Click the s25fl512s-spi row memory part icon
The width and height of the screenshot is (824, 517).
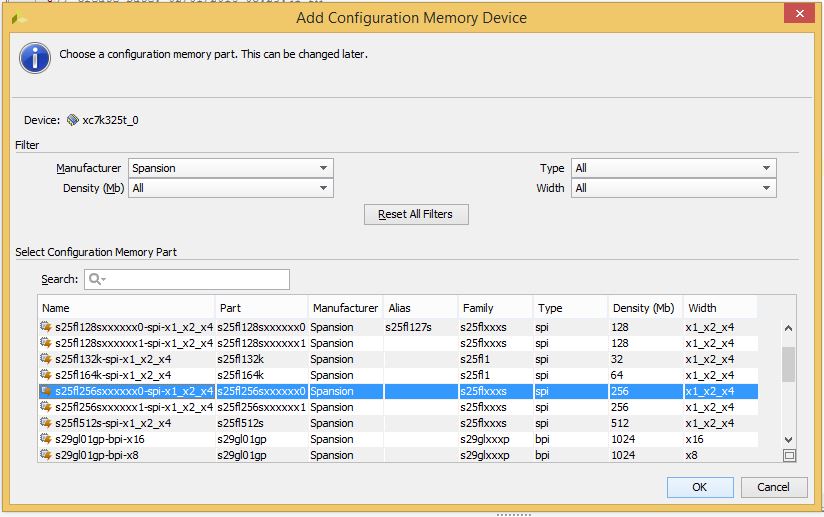[46, 423]
